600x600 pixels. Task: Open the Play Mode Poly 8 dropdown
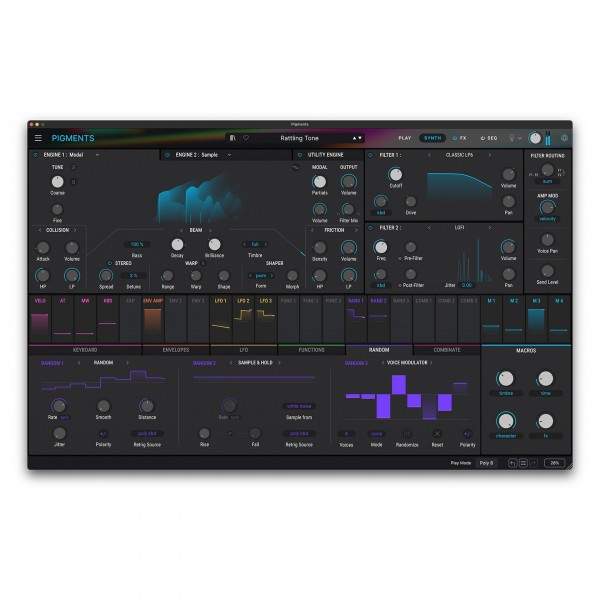(486, 463)
